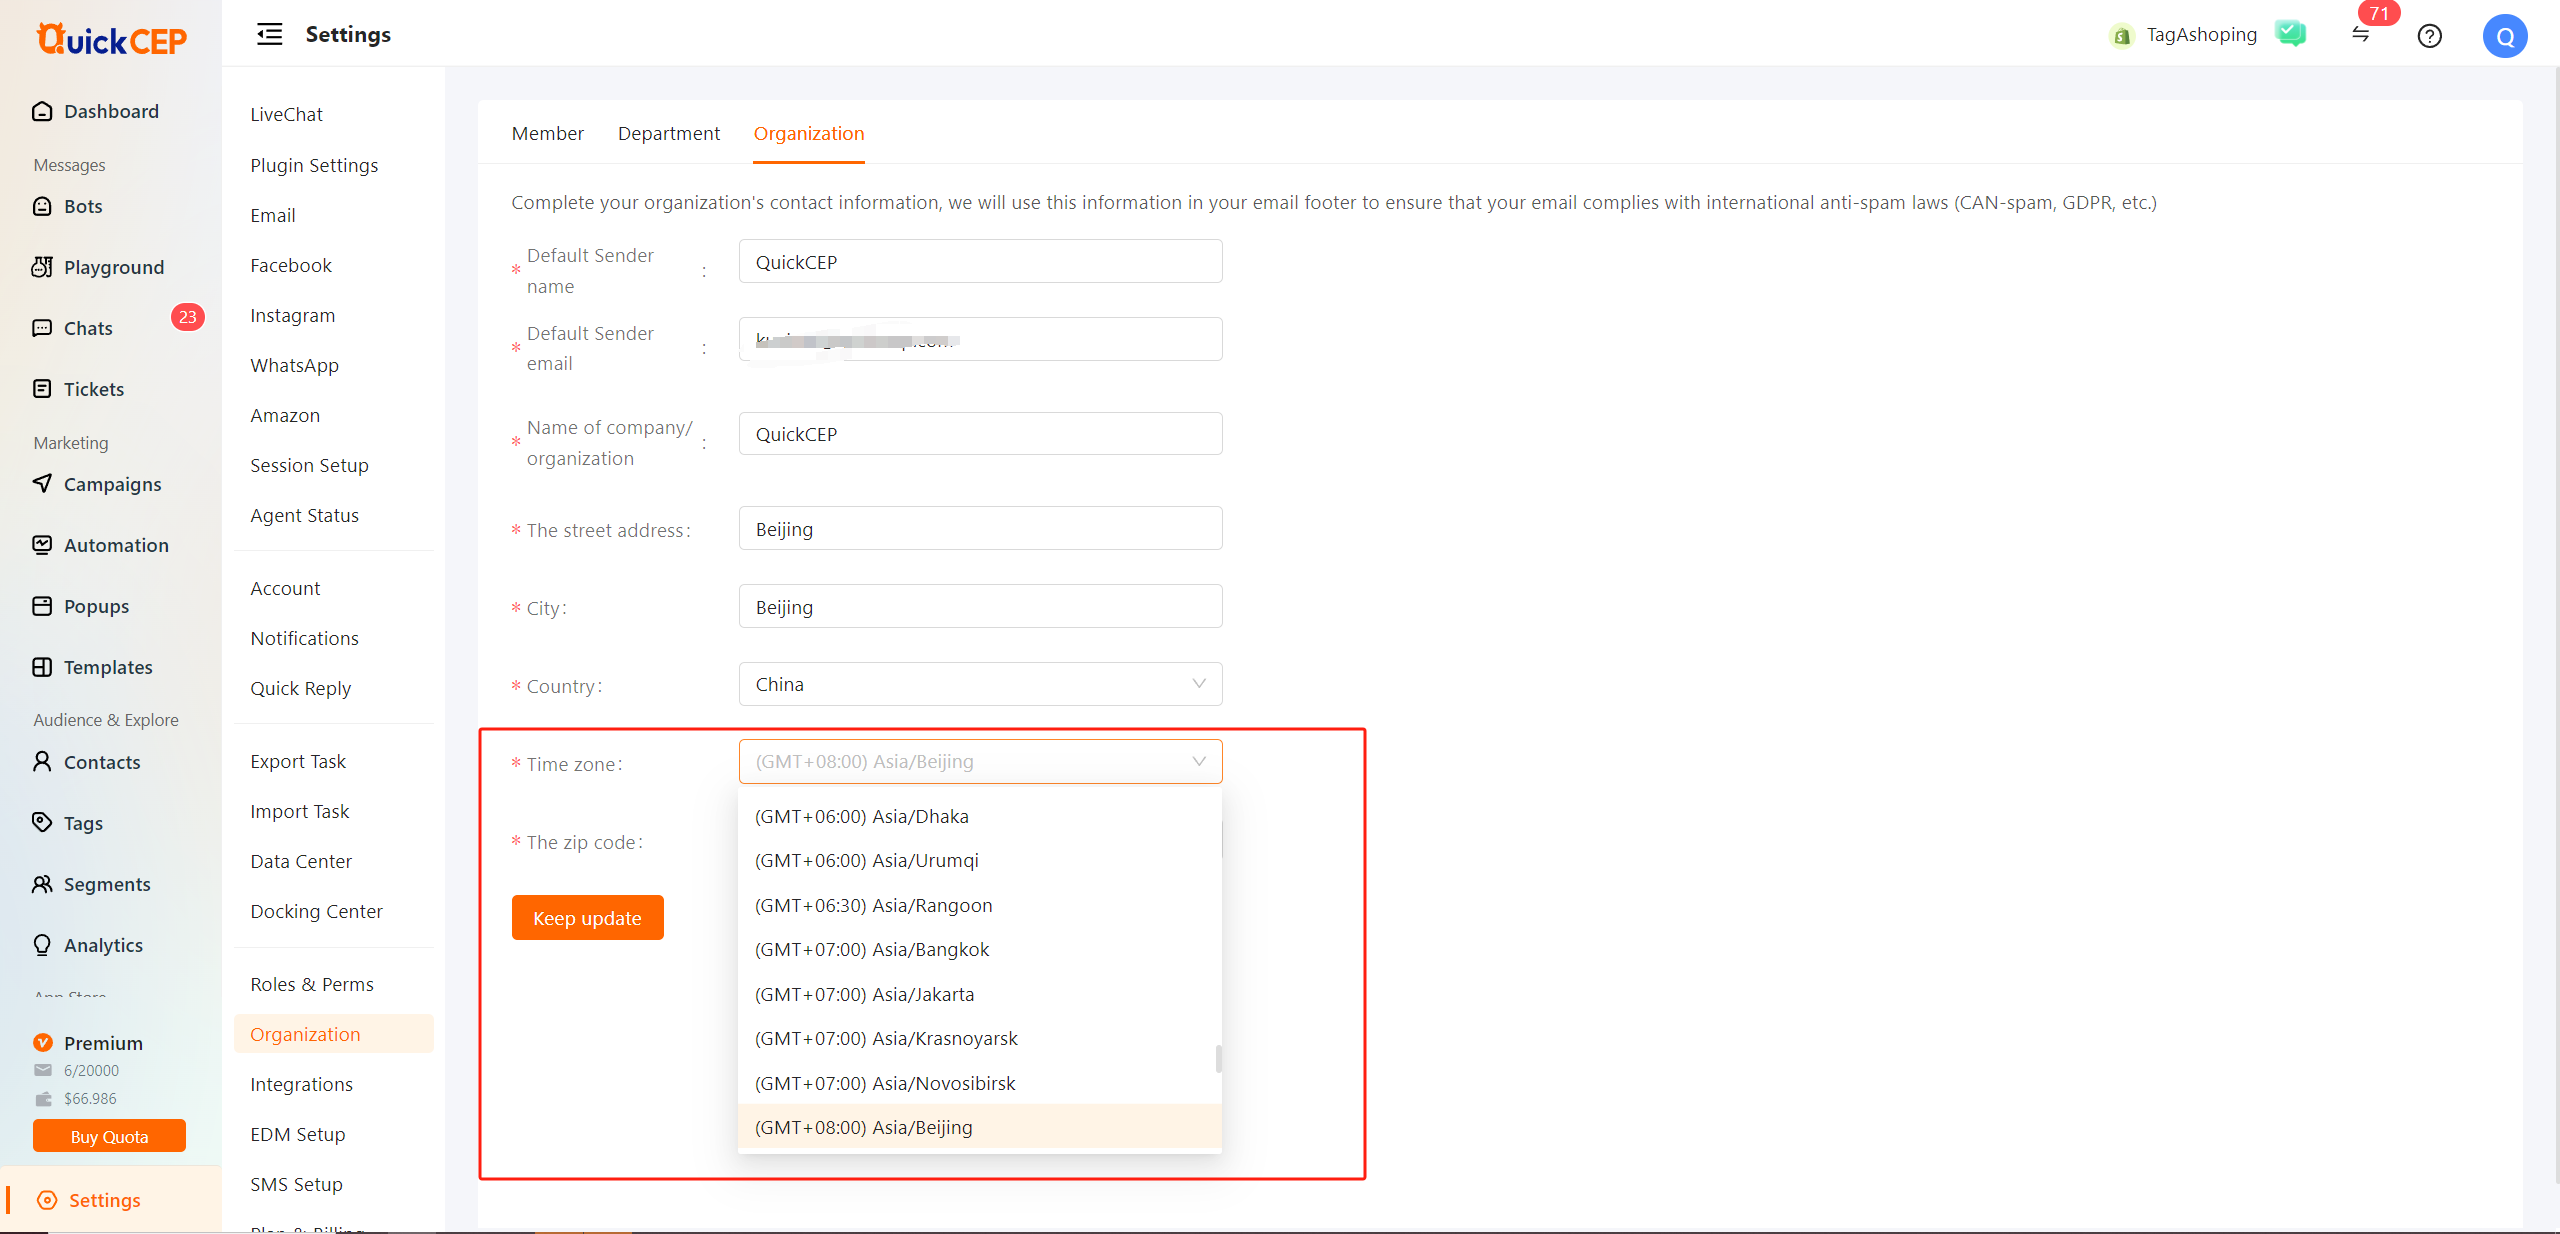The height and width of the screenshot is (1234, 2560).
Task: Open the Export Task settings link
Action: tap(298, 761)
